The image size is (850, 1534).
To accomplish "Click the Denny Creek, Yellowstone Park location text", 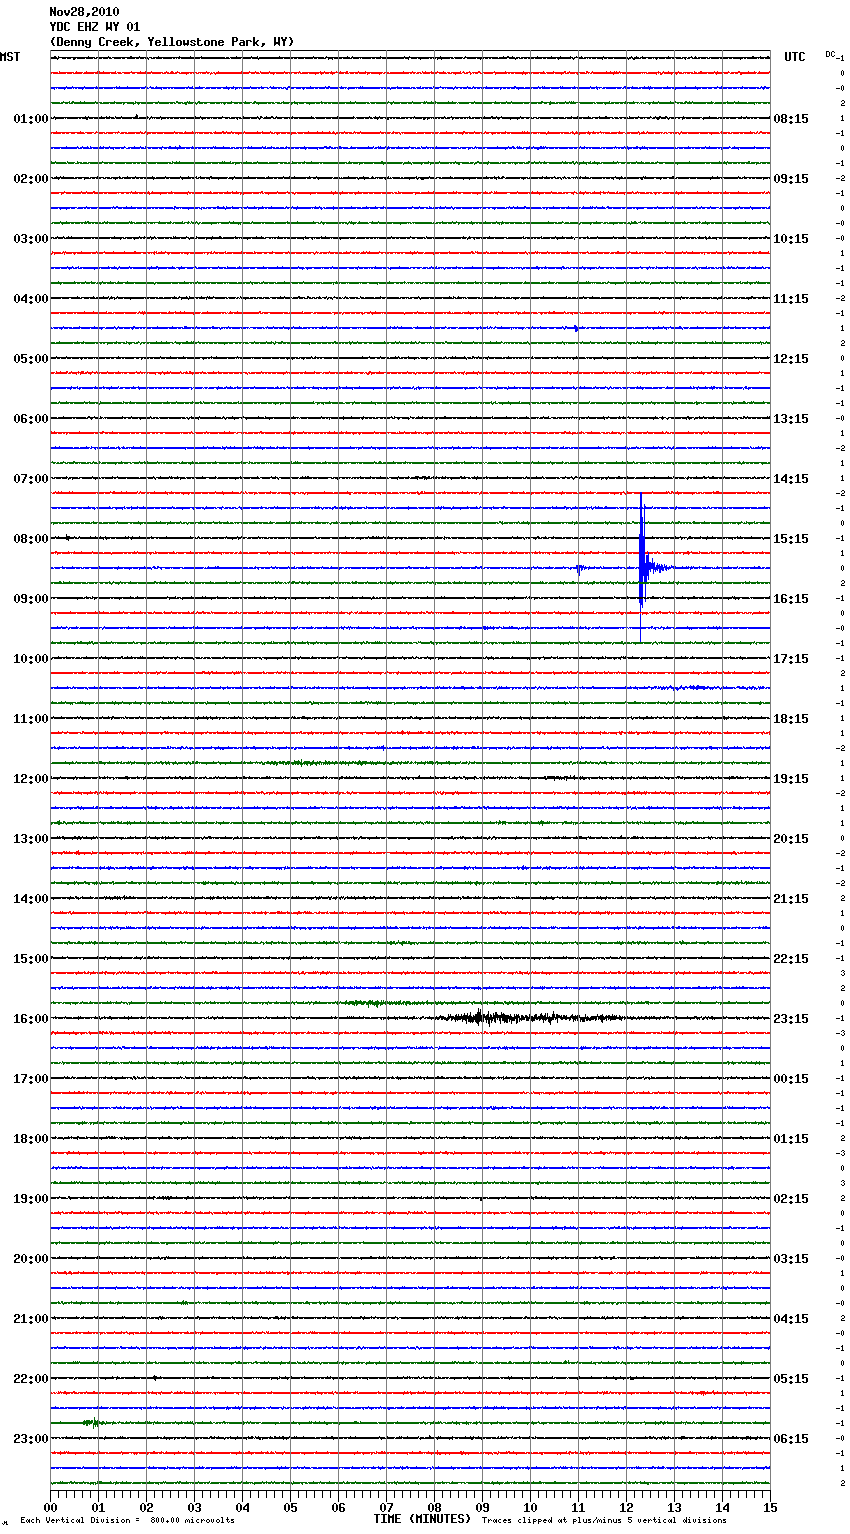I will 172,42.
